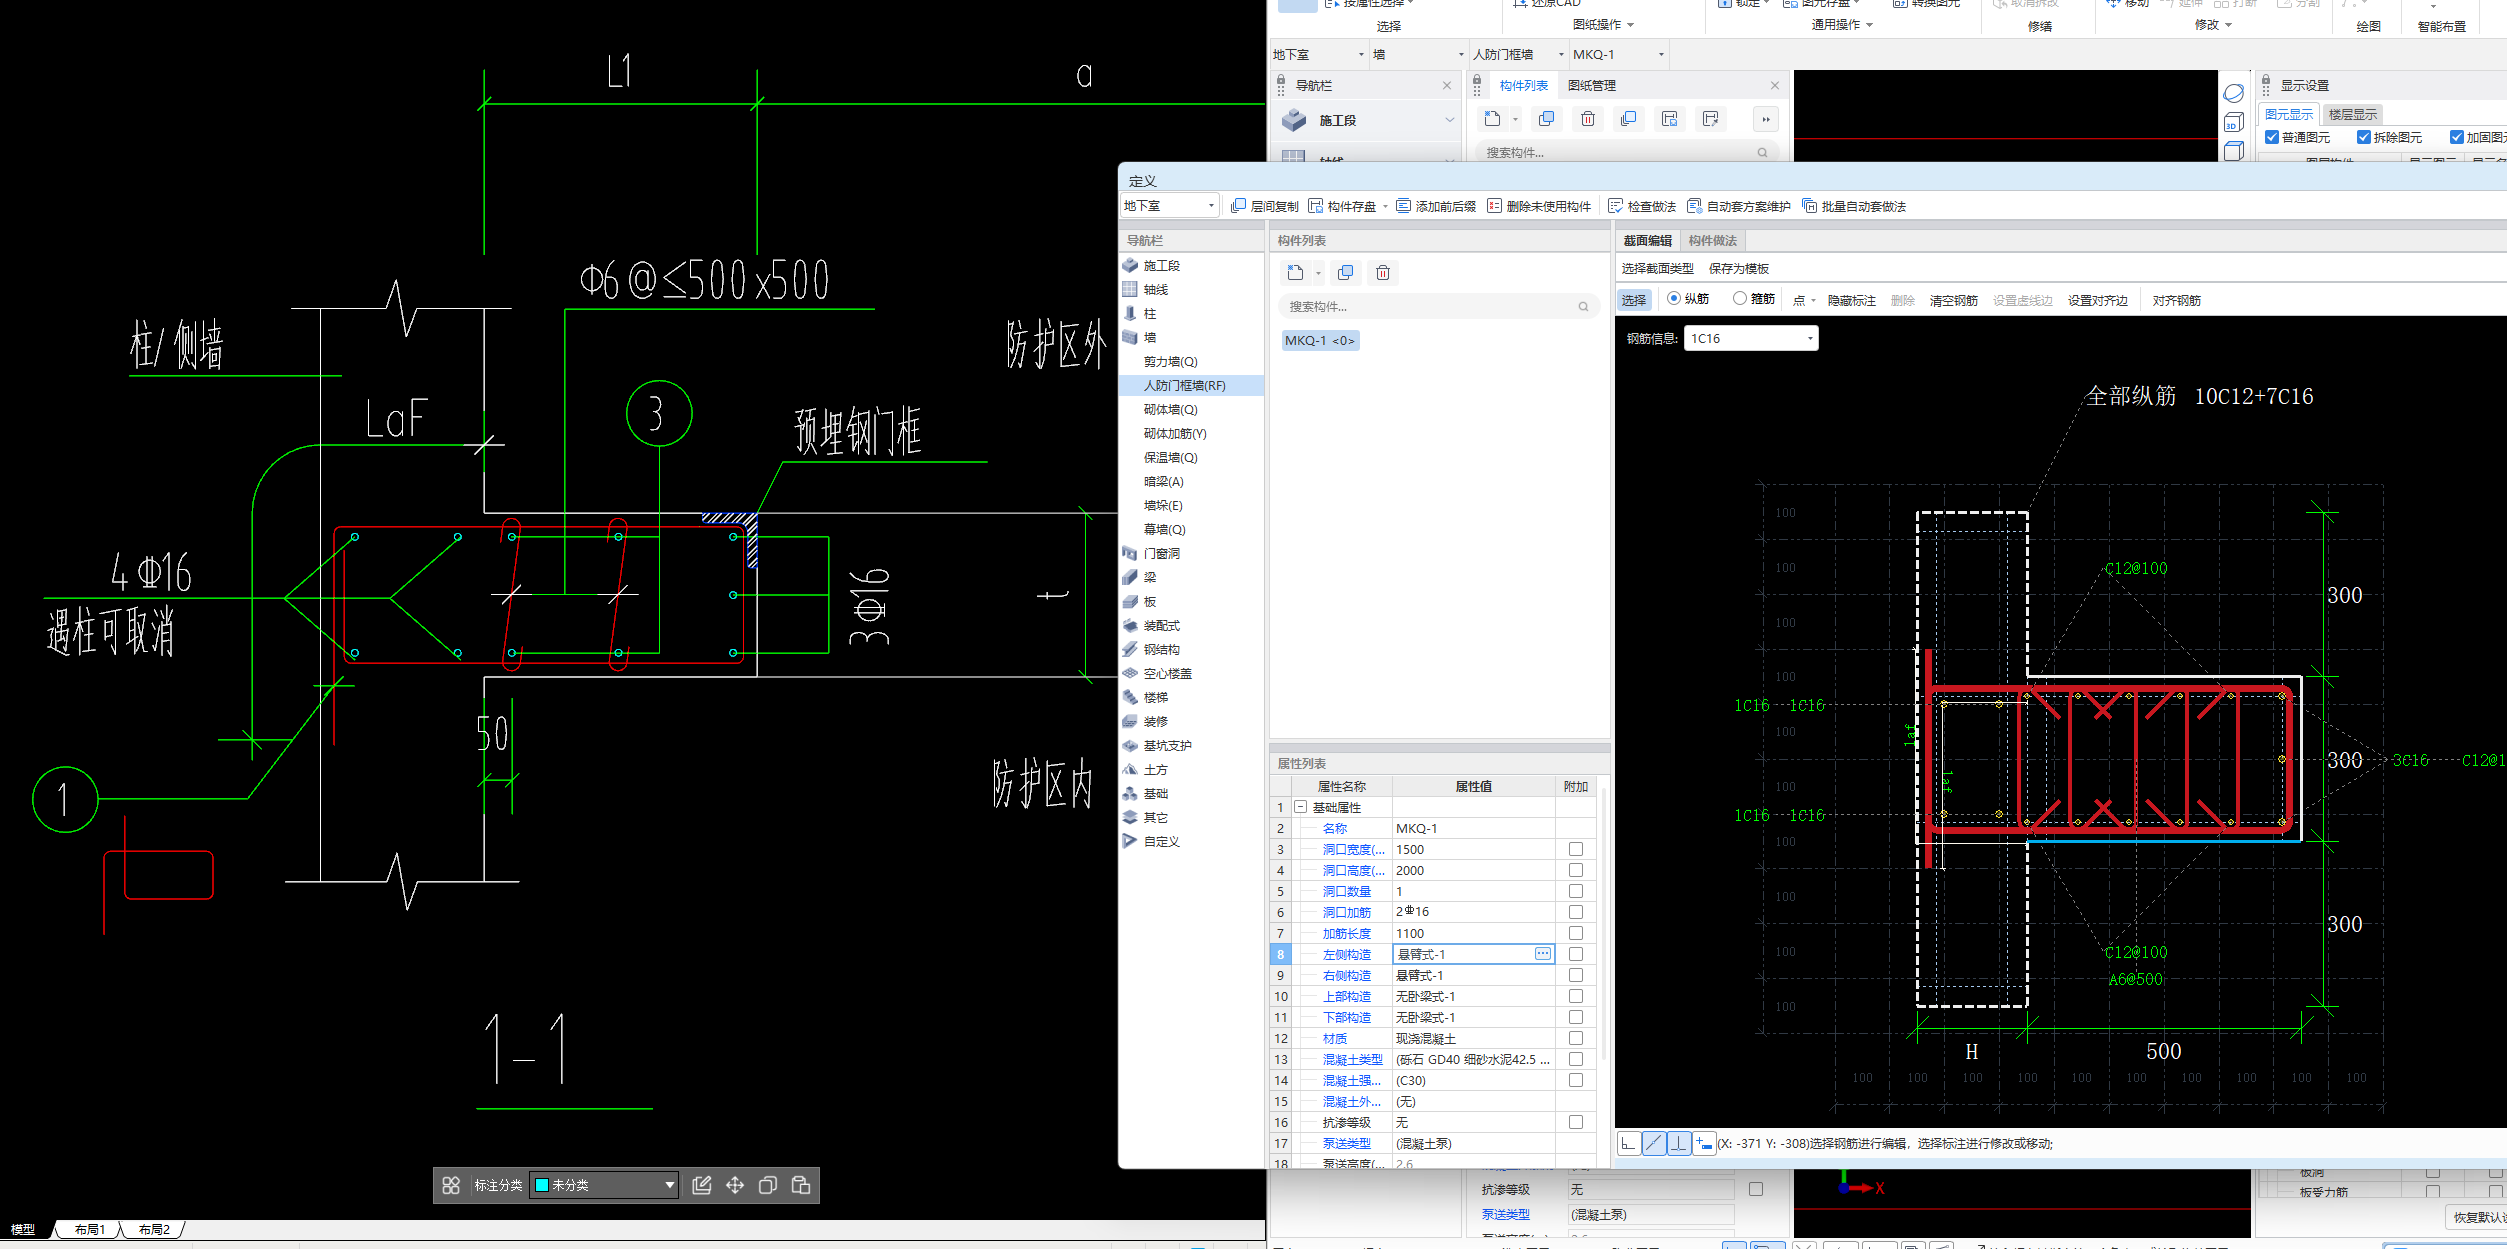The image size is (2507, 1249).
Task: Click delete trash icon in background component list
Action: [x=1587, y=119]
